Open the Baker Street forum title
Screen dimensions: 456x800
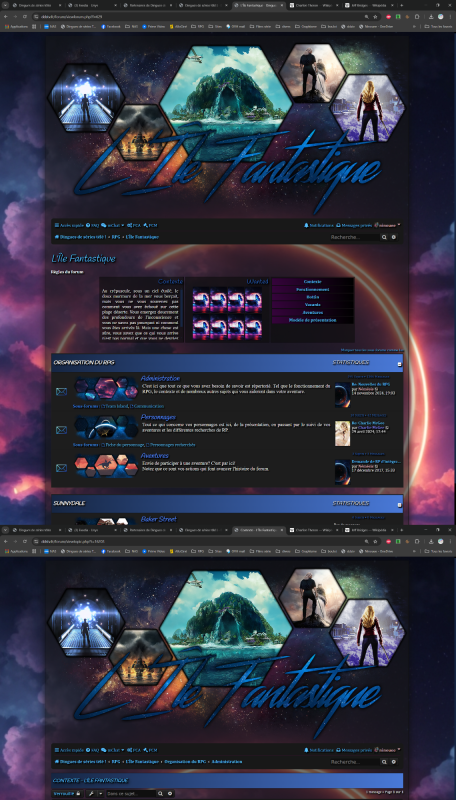[x=159, y=519]
